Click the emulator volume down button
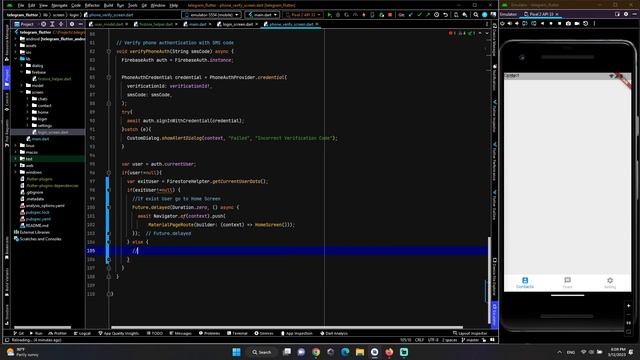 [x=517, y=24]
